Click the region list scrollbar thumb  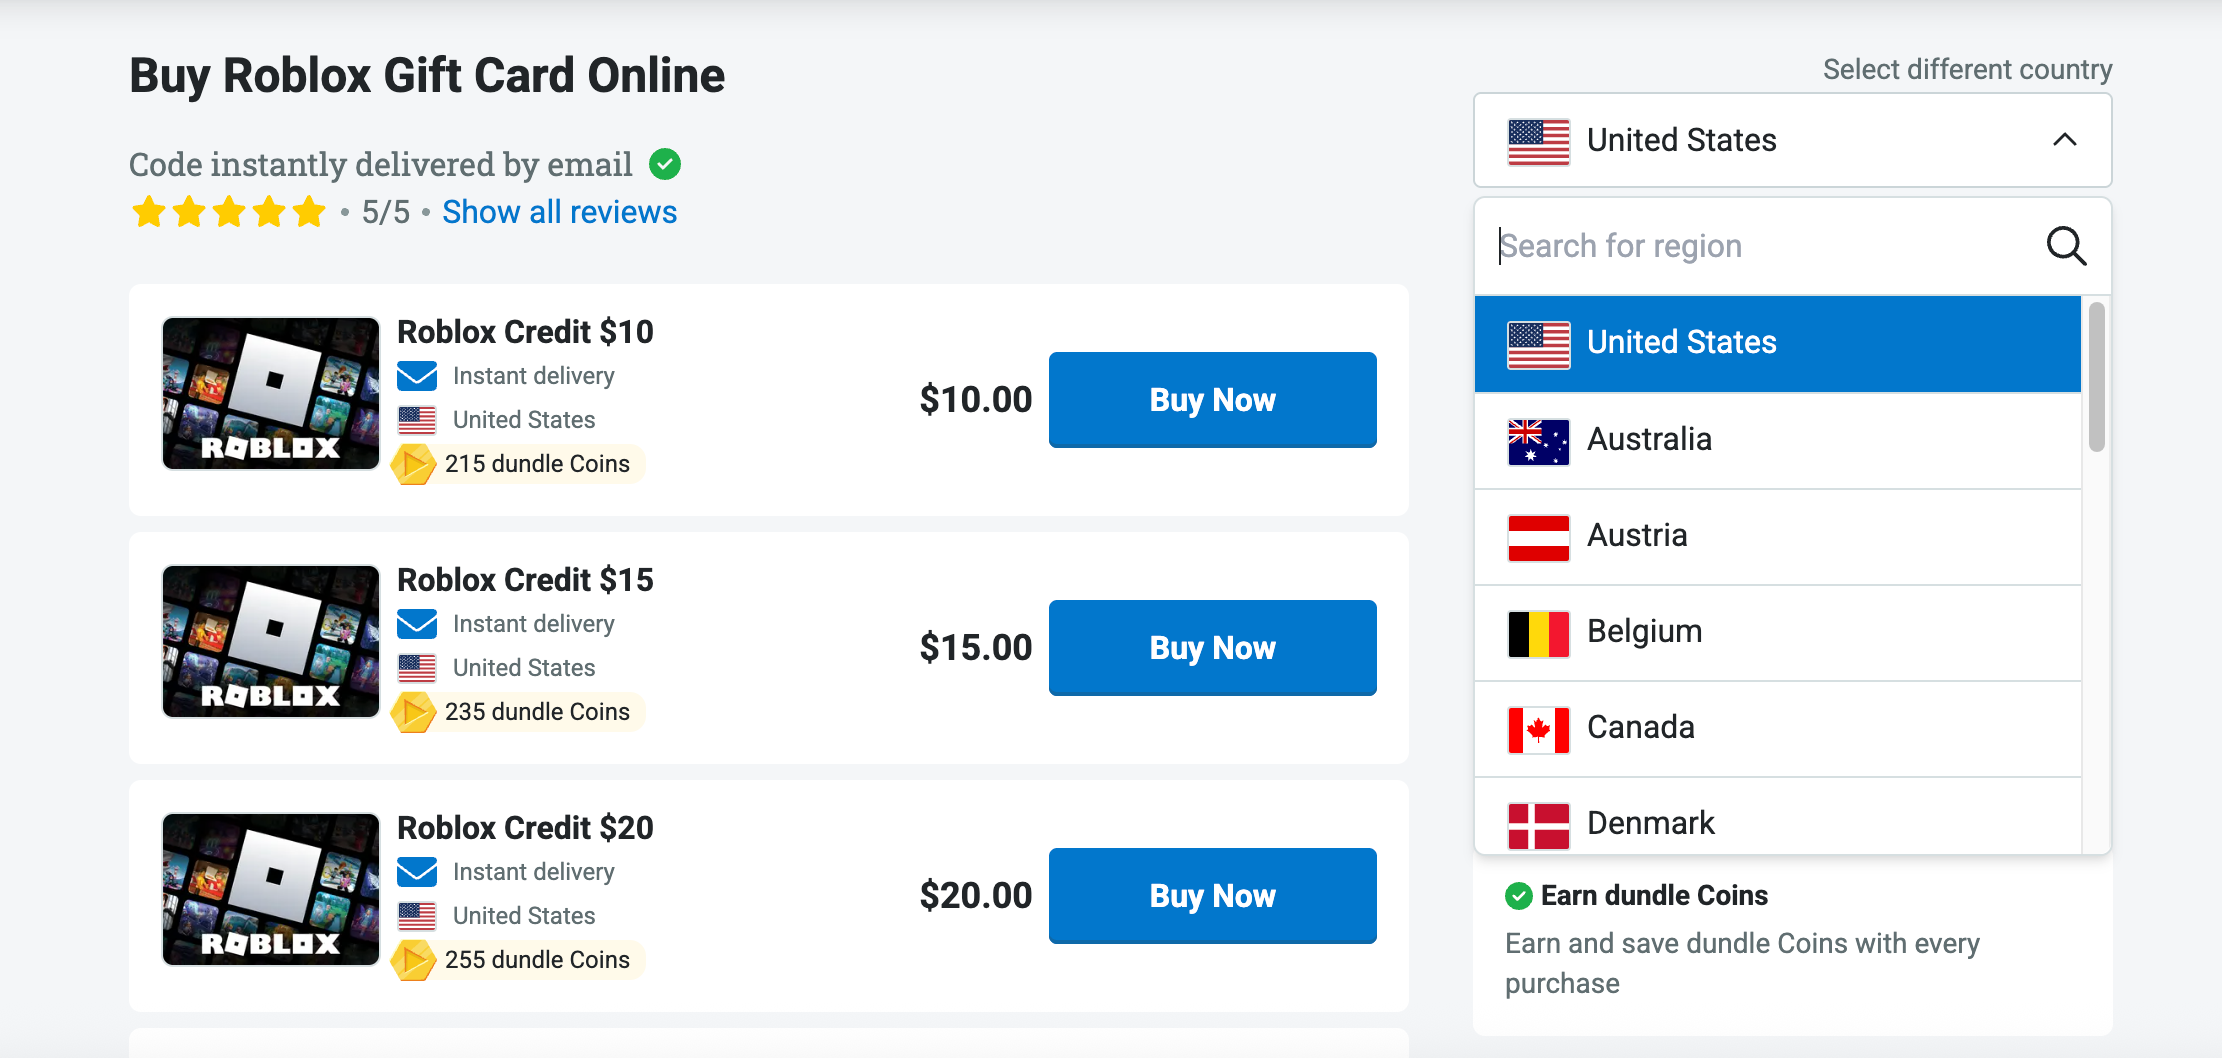(2097, 378)
